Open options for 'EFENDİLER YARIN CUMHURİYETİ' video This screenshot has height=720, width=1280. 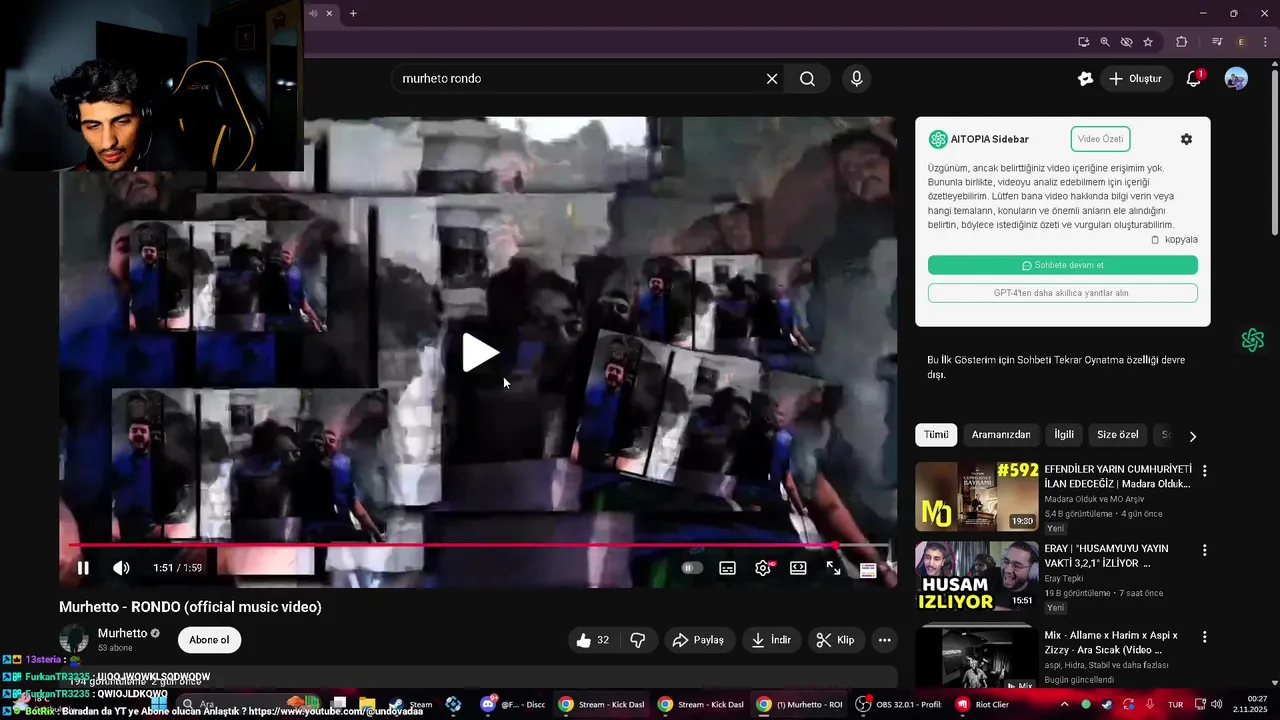[1204, 471]
